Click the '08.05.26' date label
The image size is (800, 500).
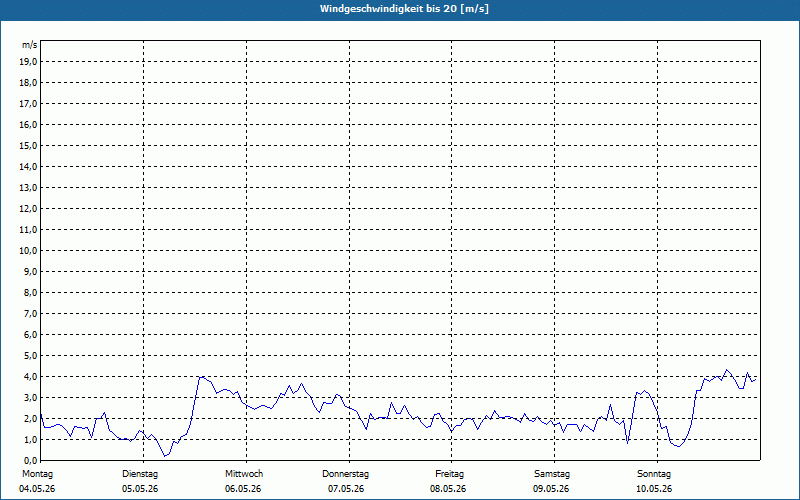pos(448,489)
